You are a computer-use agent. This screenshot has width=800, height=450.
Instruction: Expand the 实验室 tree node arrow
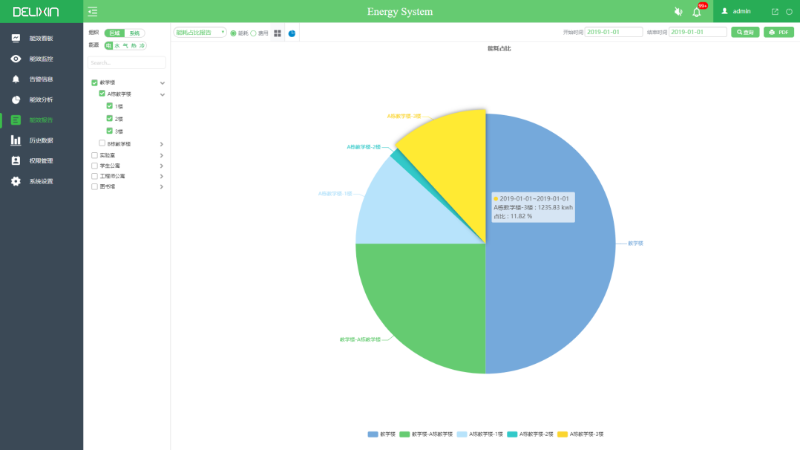point(162,155)
